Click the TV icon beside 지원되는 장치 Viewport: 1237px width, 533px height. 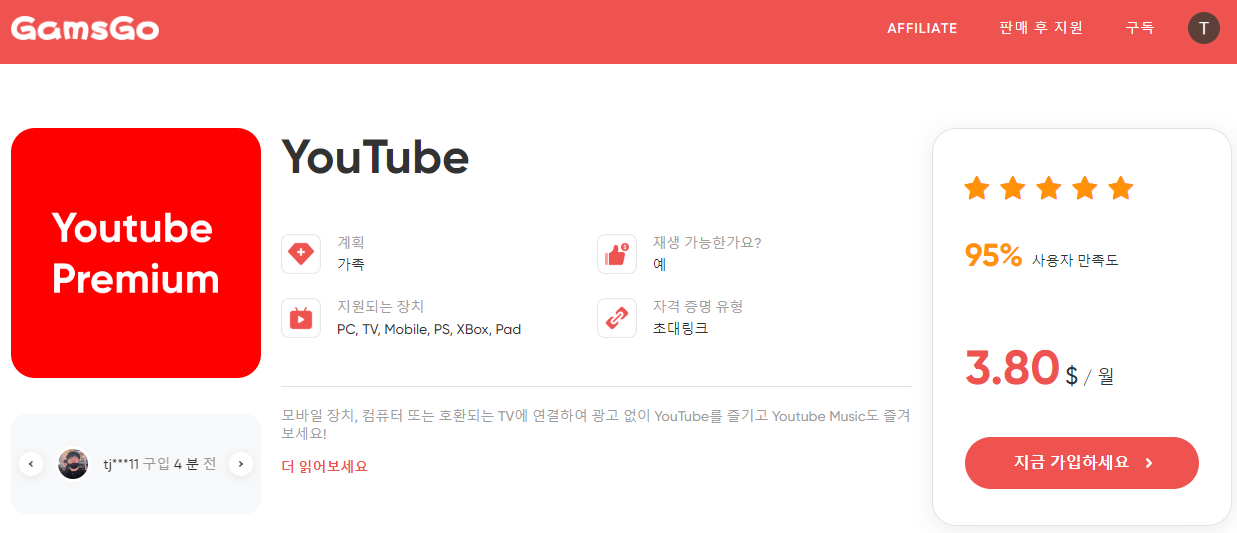pos(301,318)
